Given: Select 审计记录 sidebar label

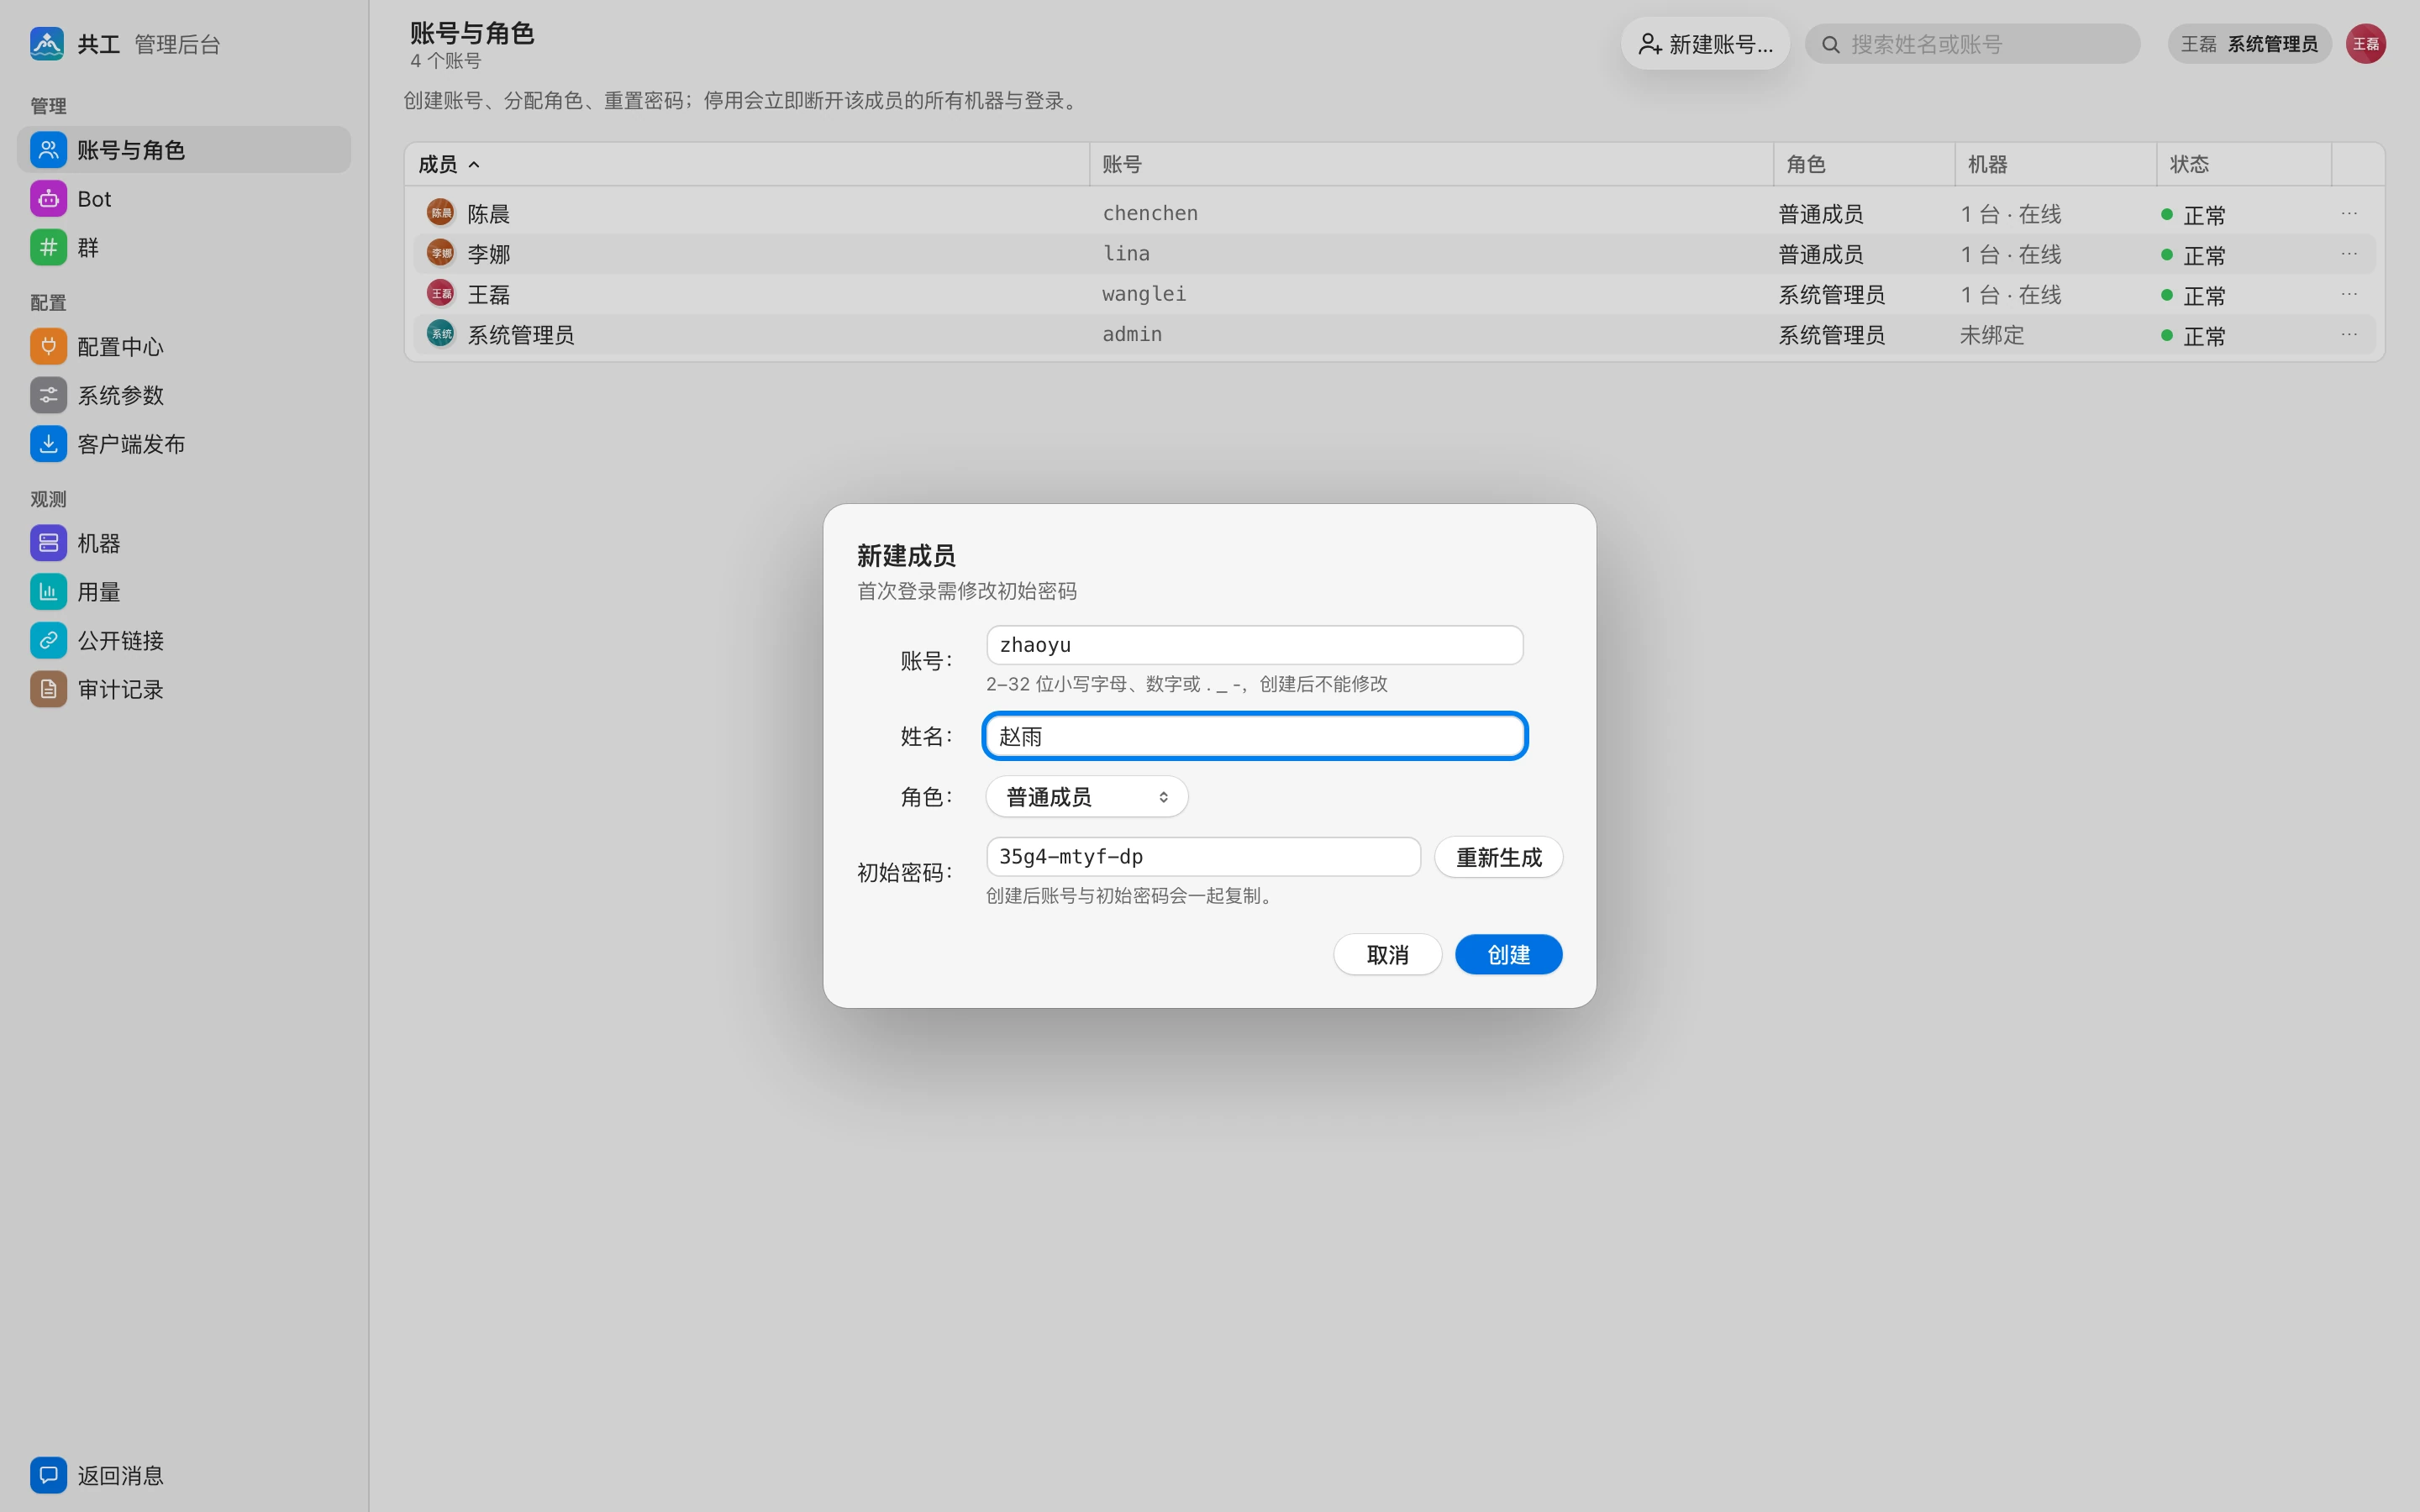Looking at the screenshot, I should tap(120, 690).
